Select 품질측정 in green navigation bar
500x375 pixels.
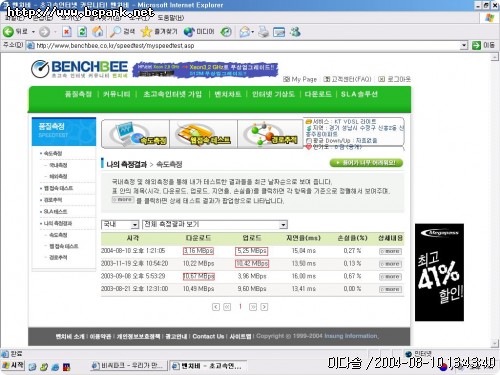click(x=78, y=94)
